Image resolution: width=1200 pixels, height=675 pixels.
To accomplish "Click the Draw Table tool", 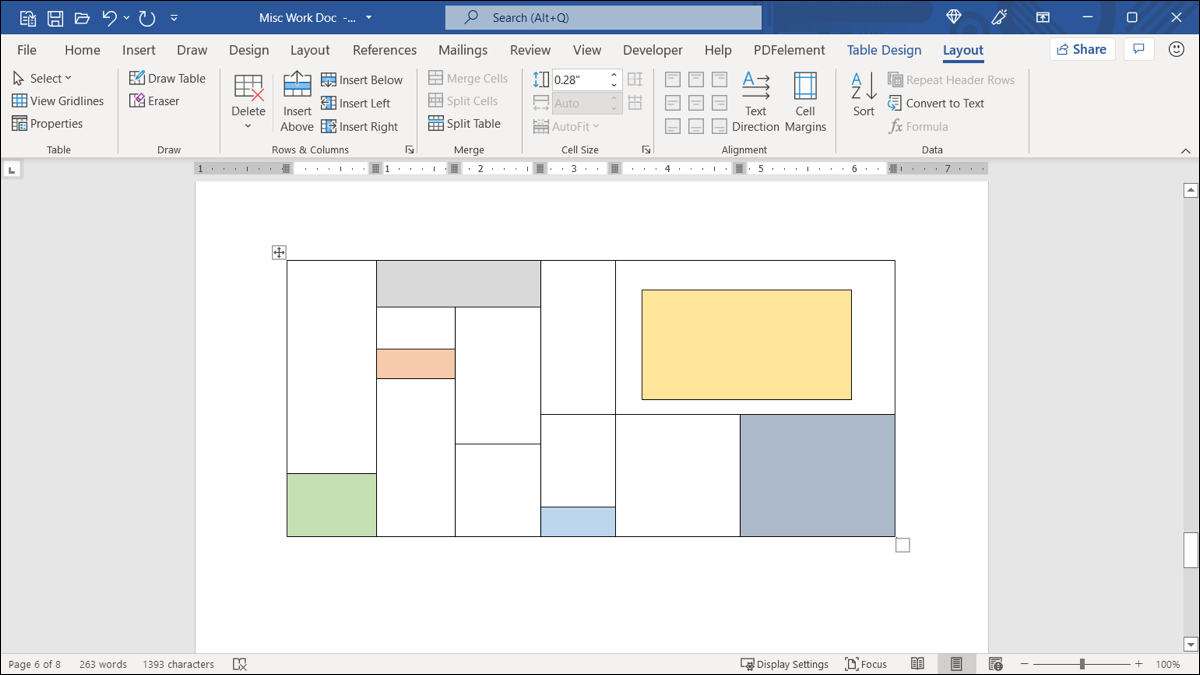I will tap(167, 78).
